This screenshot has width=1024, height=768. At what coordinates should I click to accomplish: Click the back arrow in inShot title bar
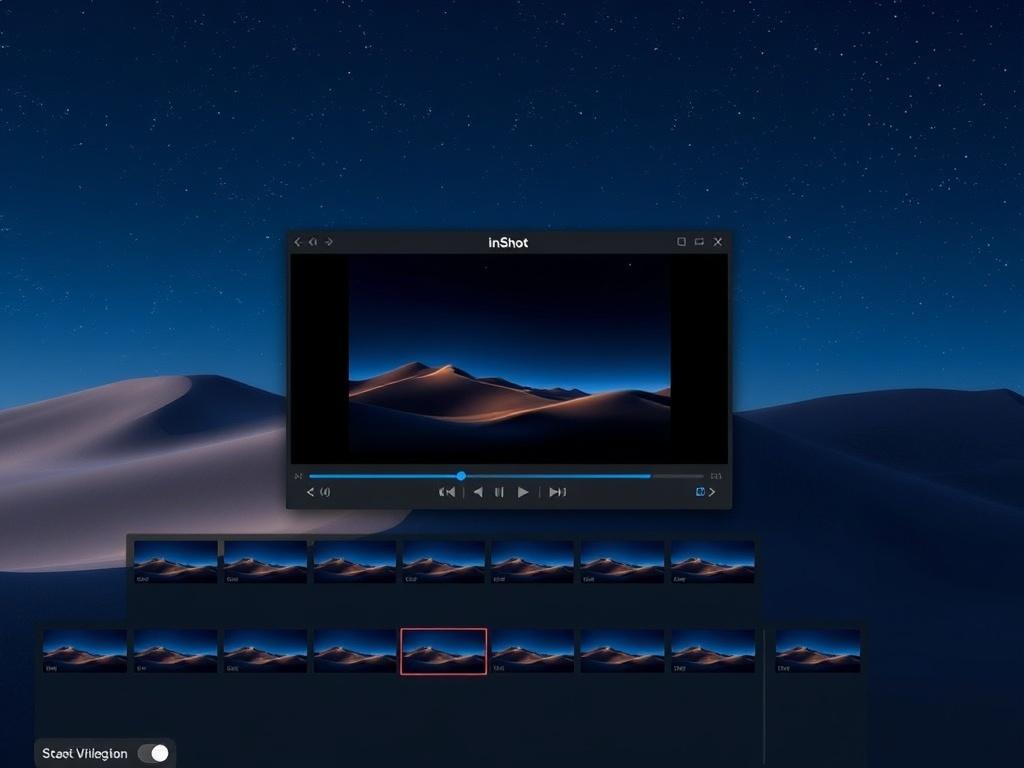pos(298,242)
